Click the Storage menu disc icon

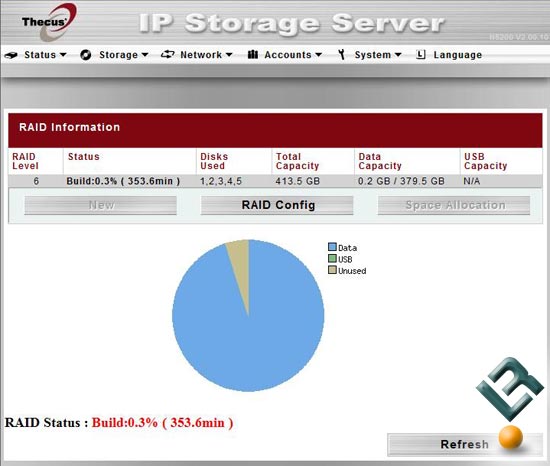point(86,55)
